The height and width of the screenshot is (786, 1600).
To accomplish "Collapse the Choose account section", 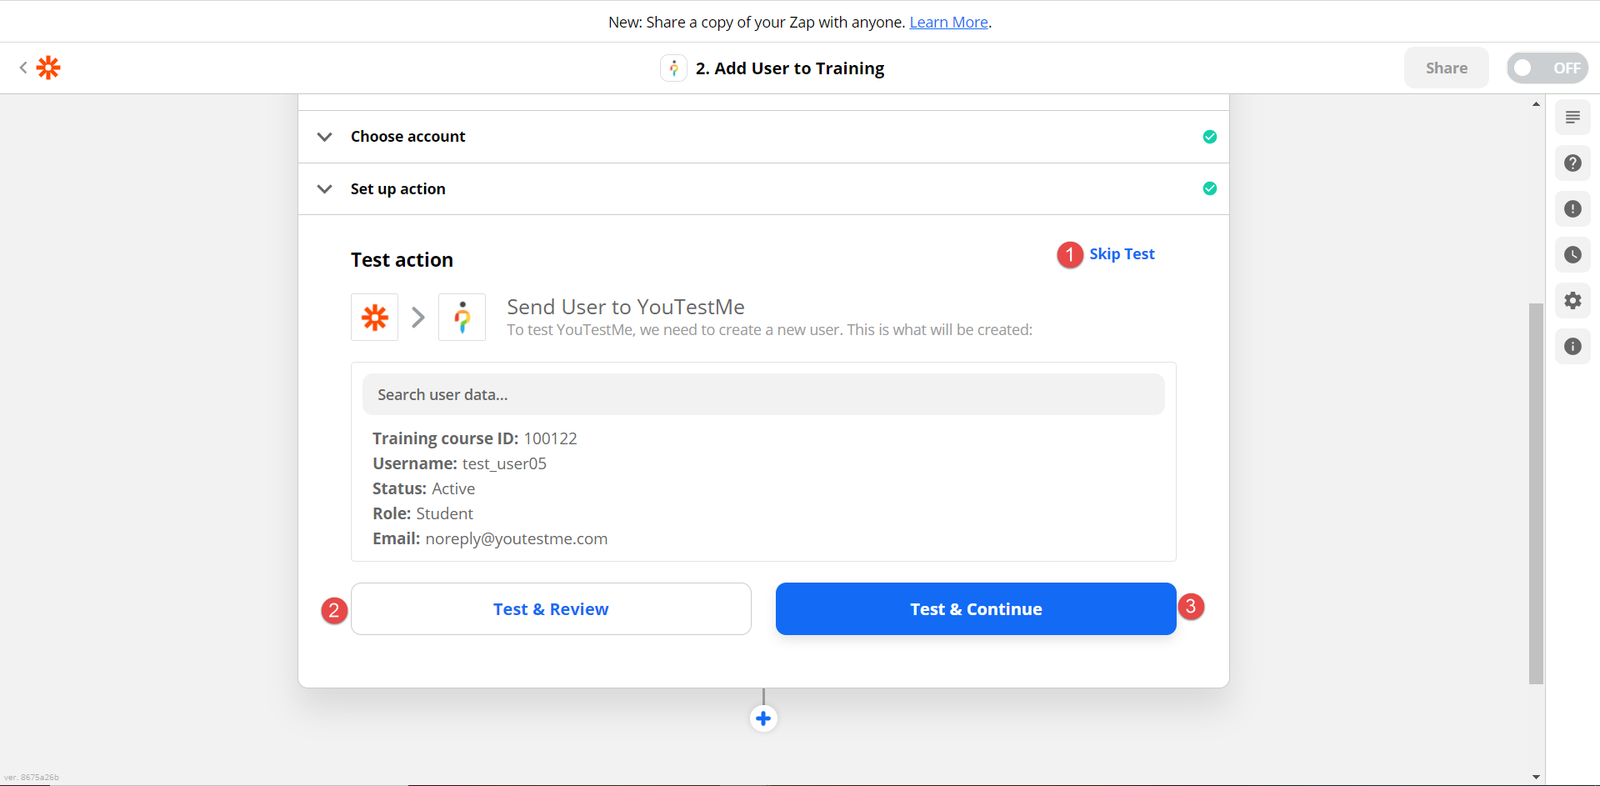I will [x=325, y=137].
